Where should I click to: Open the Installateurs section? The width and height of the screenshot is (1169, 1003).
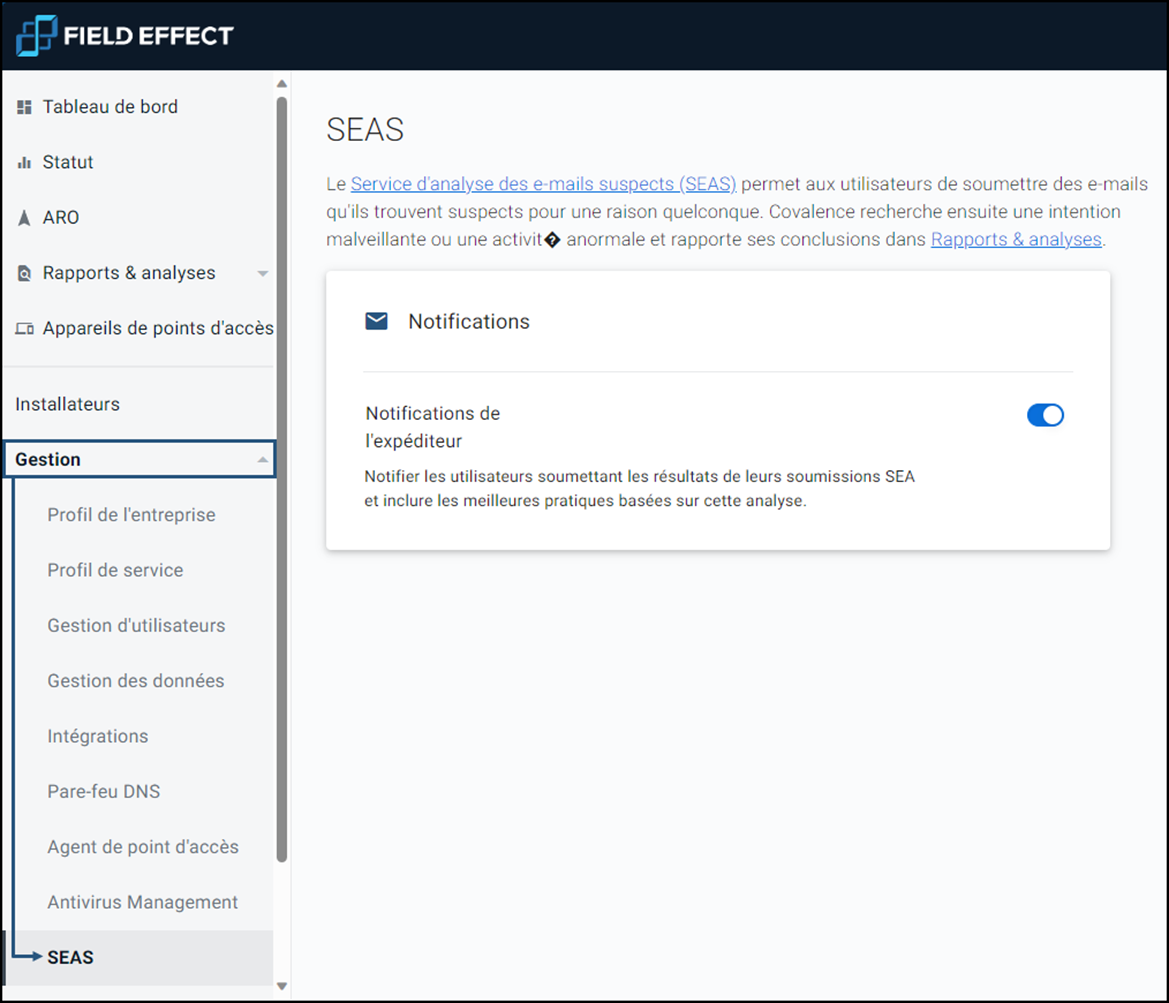[68, 404]
